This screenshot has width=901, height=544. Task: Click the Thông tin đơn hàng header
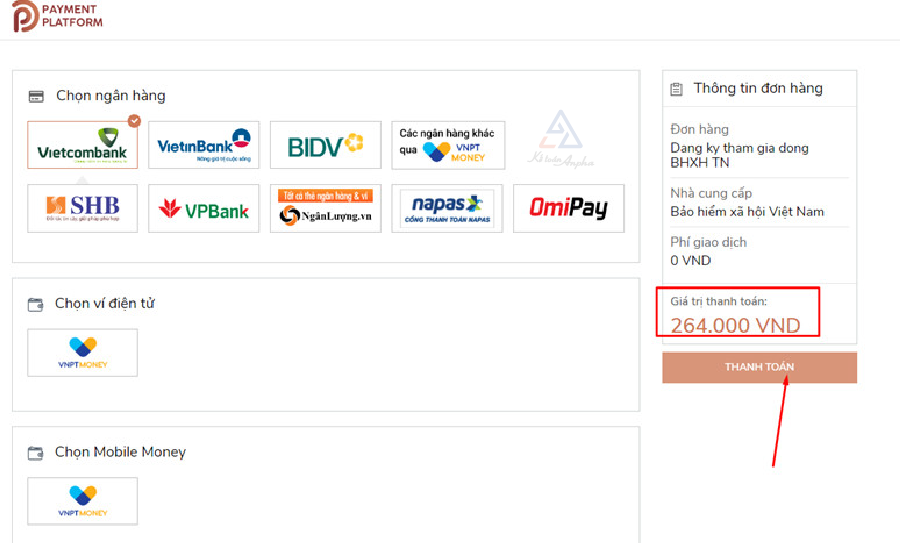click(x=758, y=88)
